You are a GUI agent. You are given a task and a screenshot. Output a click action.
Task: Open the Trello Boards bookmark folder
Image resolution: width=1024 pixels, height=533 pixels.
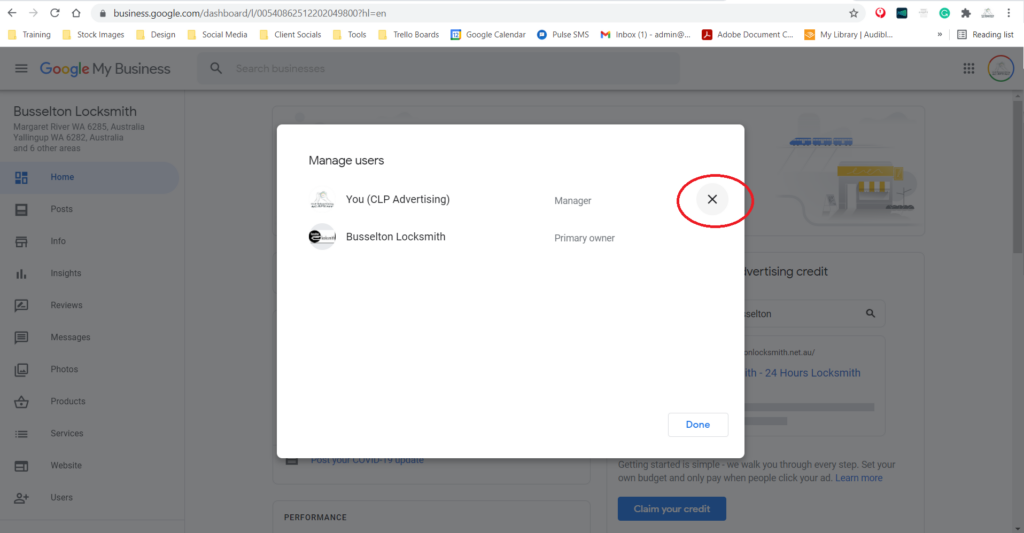pos(408,35)
